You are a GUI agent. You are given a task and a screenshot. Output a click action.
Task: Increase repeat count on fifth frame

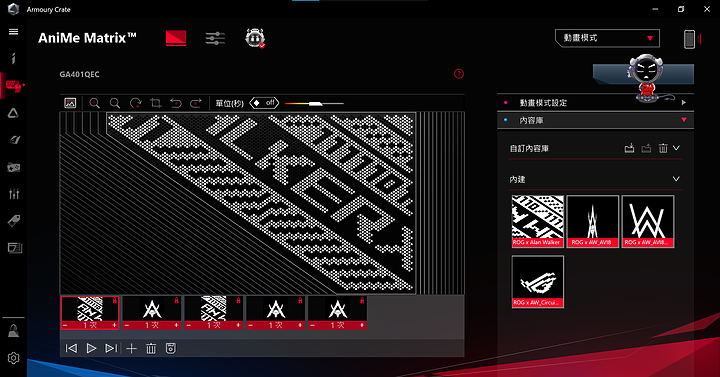click(362, 325)
